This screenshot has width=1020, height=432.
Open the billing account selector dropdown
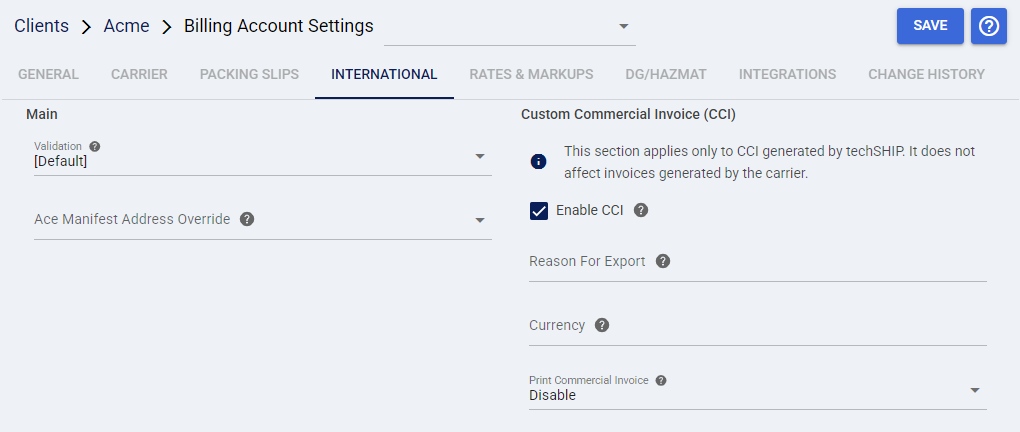pyautogui.click(x=510, y=27)
